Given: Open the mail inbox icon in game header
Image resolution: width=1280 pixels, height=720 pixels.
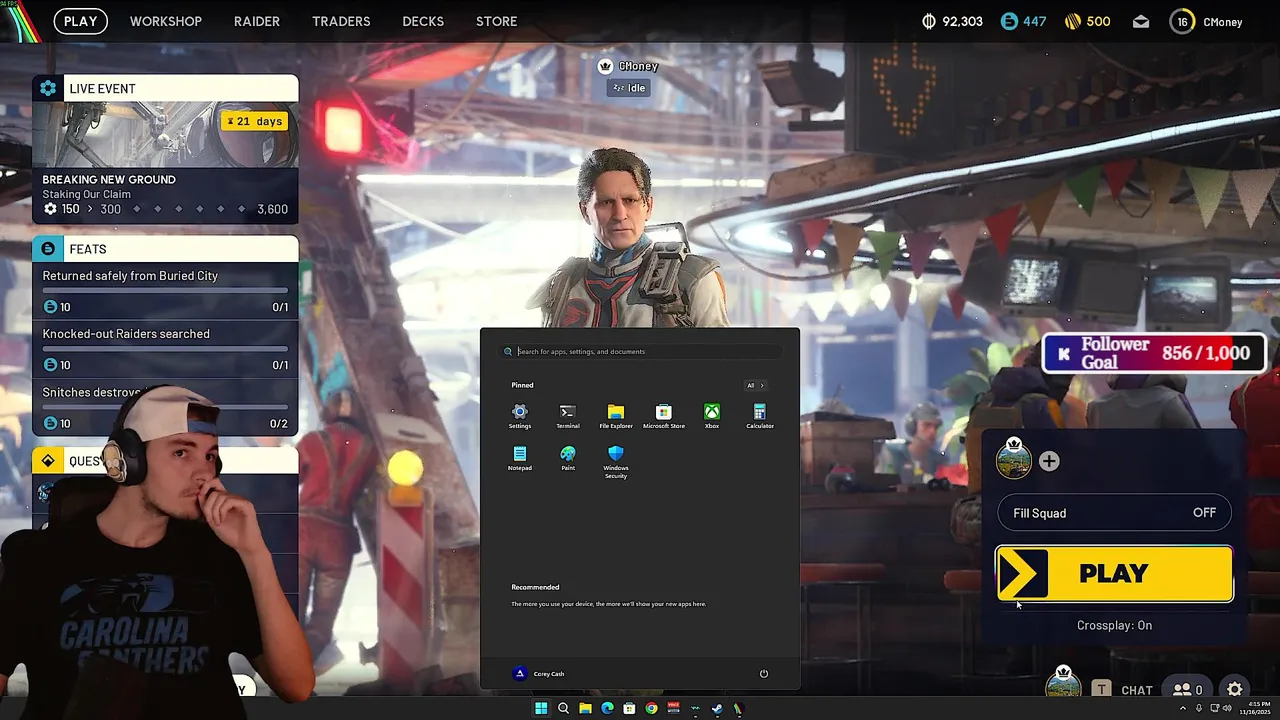Looking at the screenshot, I should 1141,21.
